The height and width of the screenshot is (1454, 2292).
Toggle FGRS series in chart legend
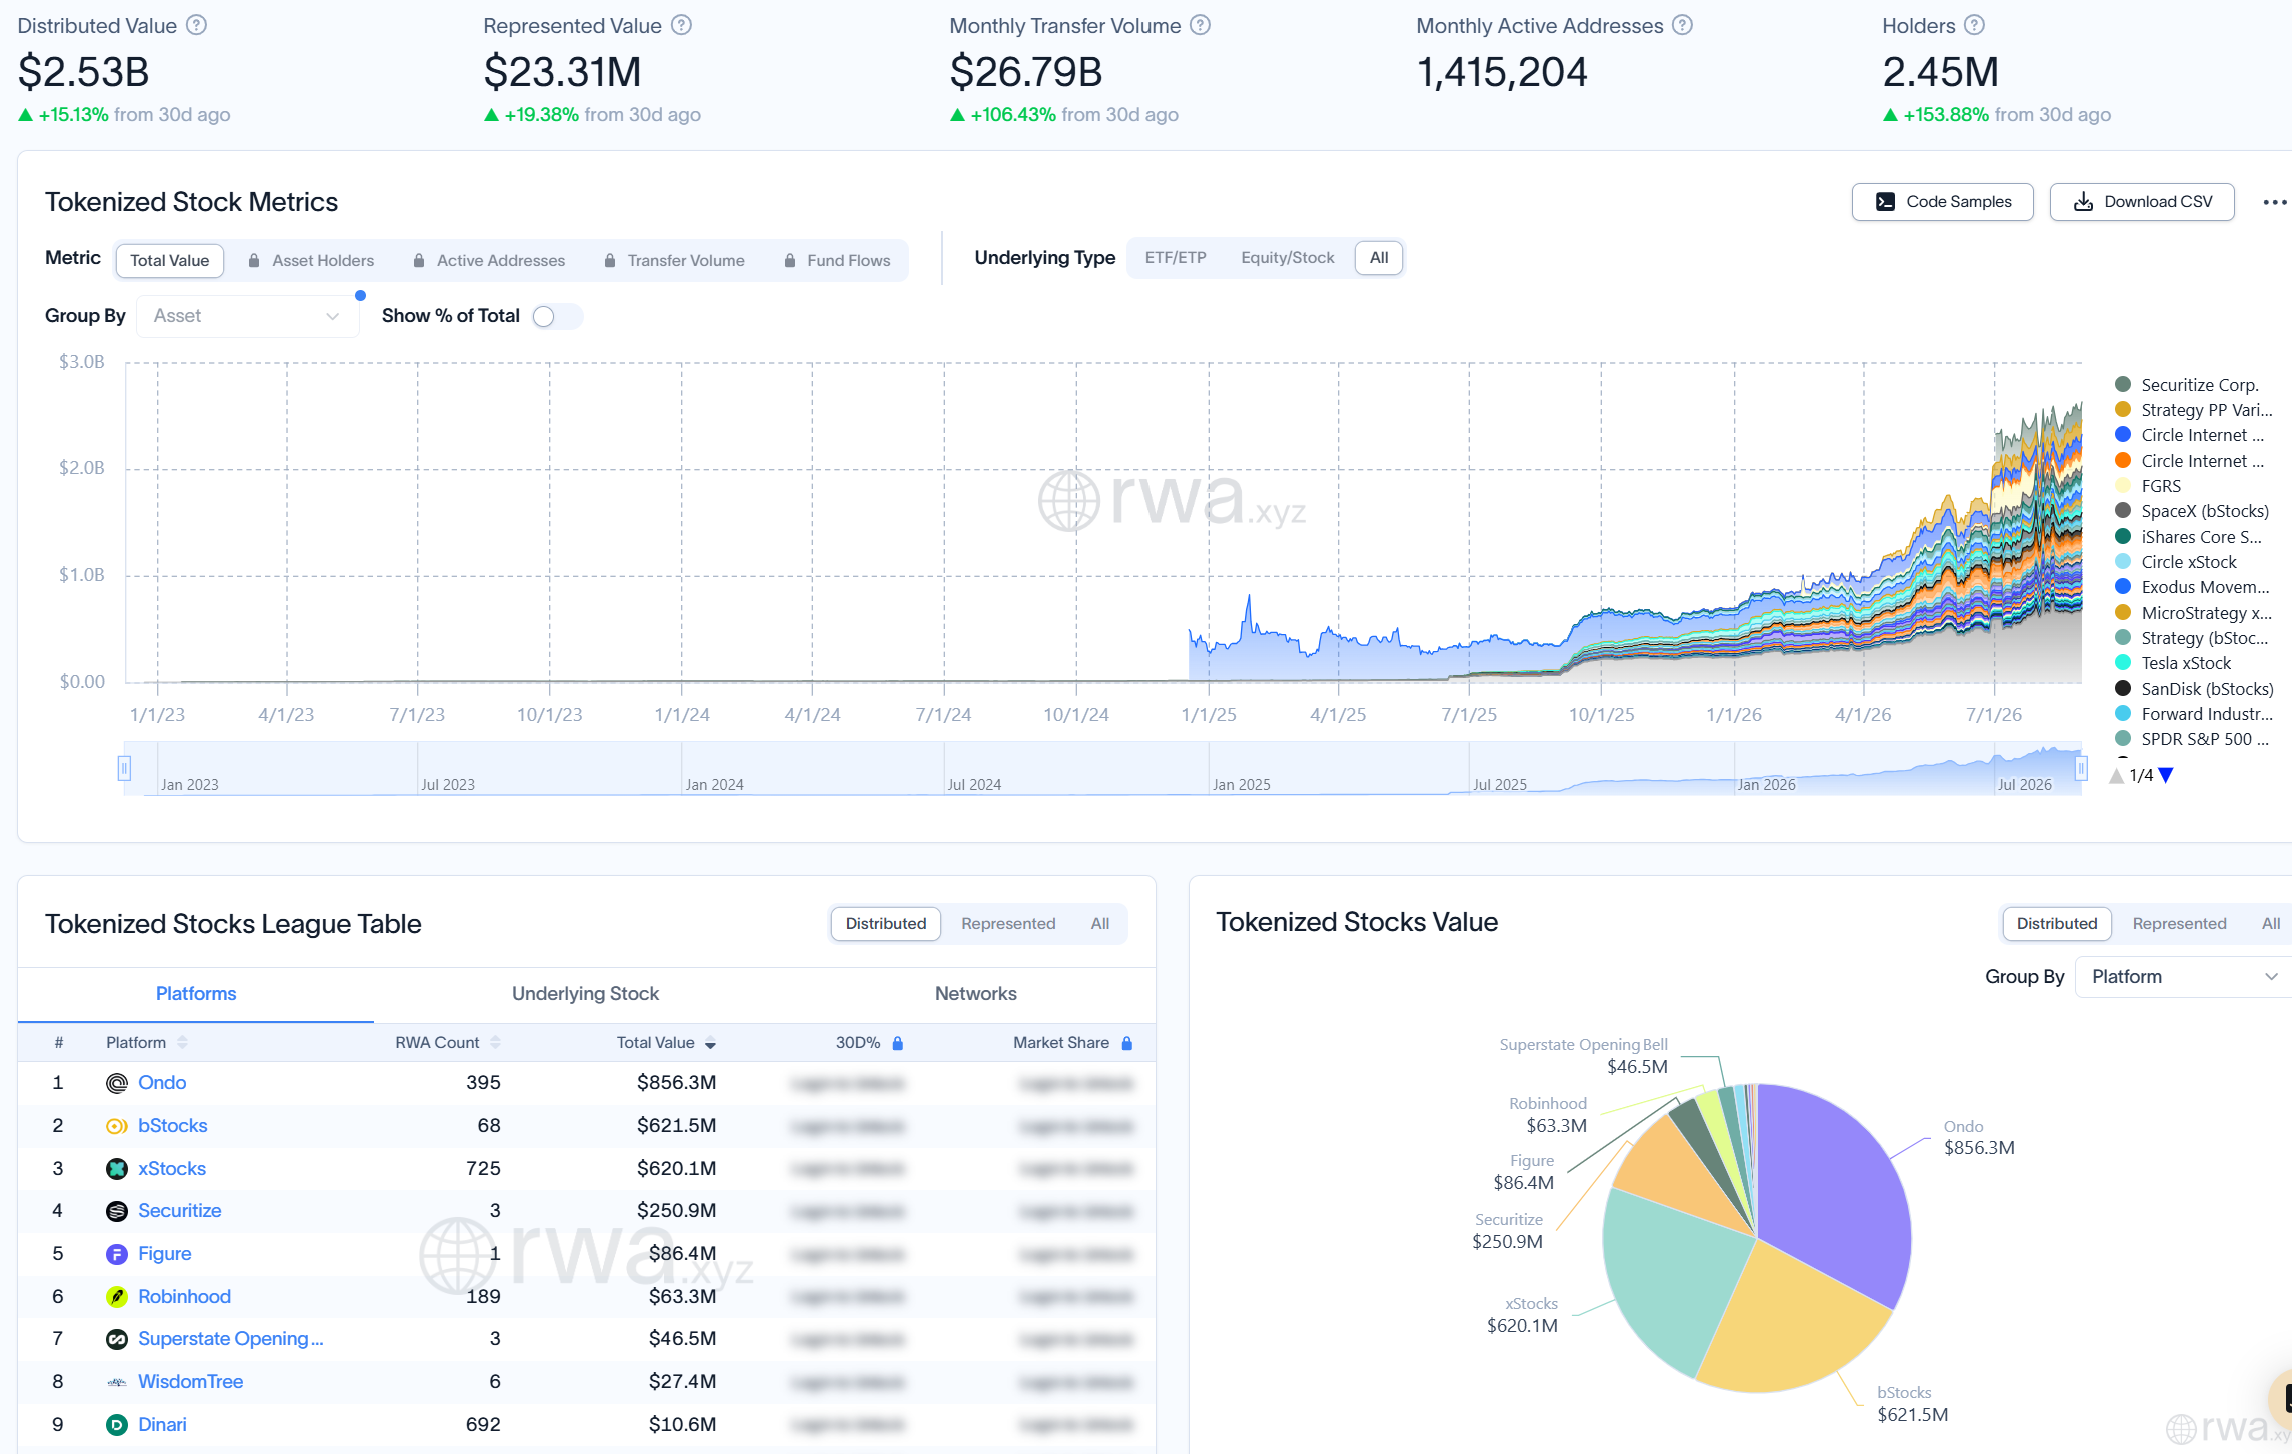[x=2149, y=486]
